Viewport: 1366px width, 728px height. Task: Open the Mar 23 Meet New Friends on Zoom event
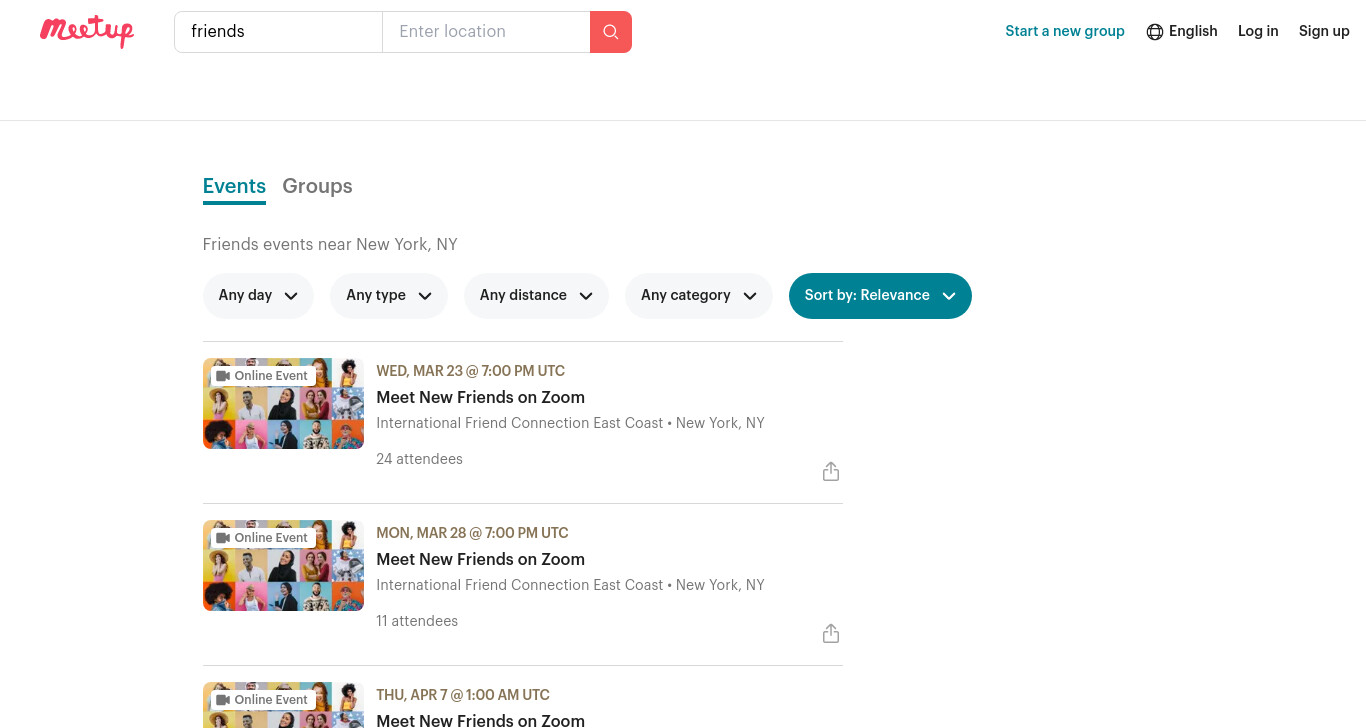click(480, 398)
